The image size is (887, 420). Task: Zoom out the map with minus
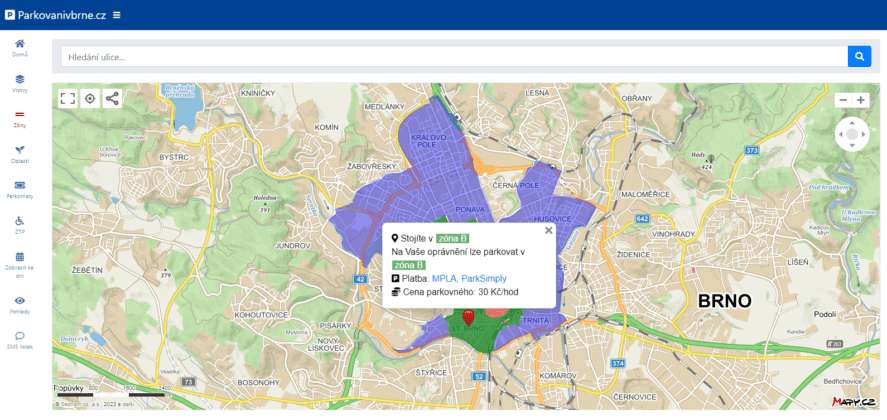coord(843,100)
